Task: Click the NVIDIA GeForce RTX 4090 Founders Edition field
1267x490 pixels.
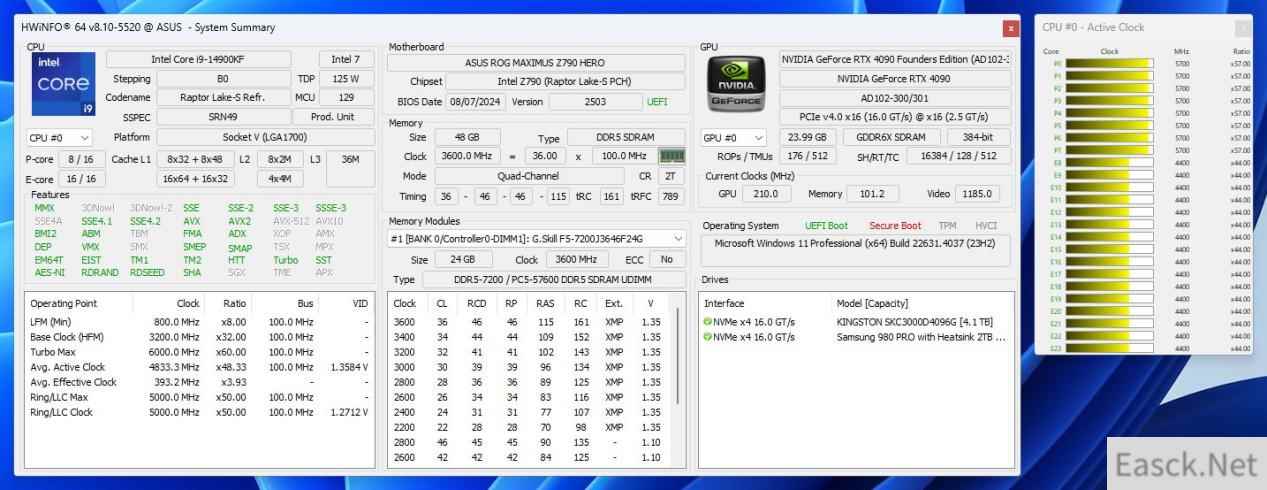Action: pos(894,59)
